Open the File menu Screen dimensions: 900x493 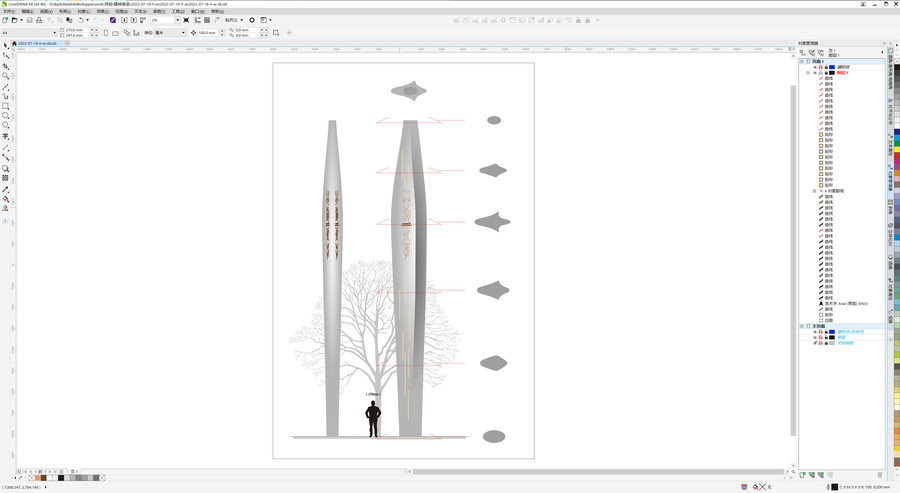click(9, 11)
